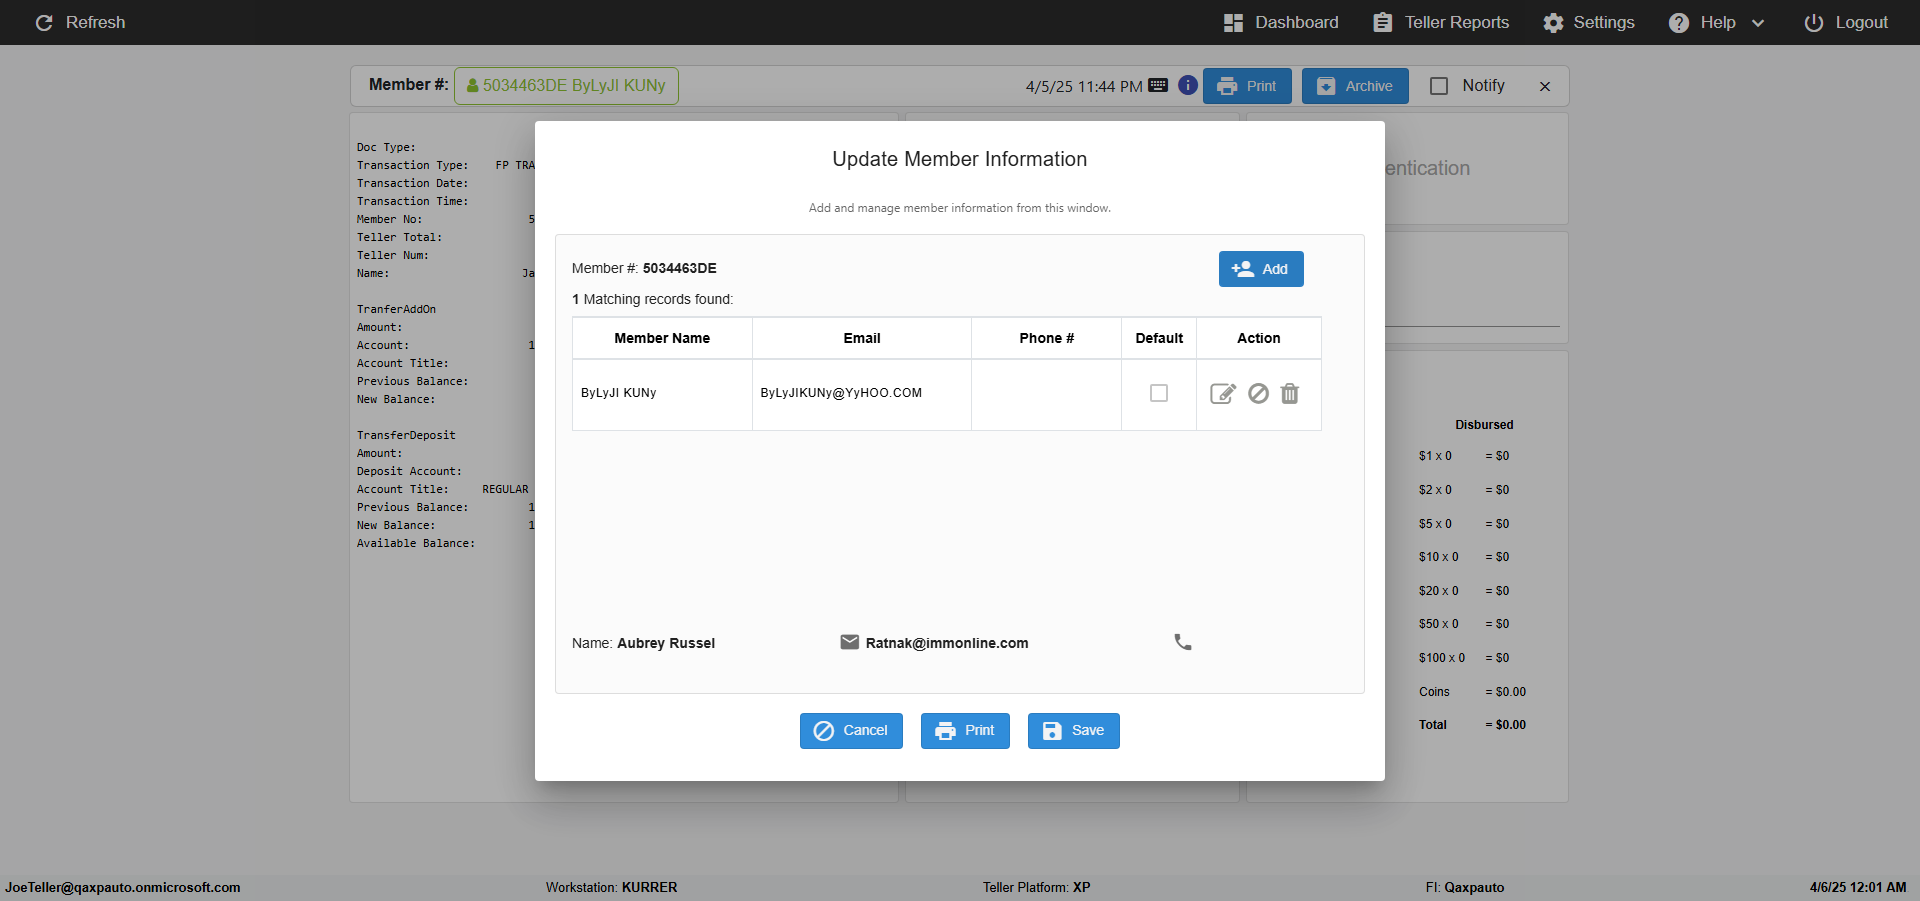Click the trash delete icon for ByLyJI KUNy
Image resolution: width=1920 pixels, height=901 pixels.
pos(1290,394)
